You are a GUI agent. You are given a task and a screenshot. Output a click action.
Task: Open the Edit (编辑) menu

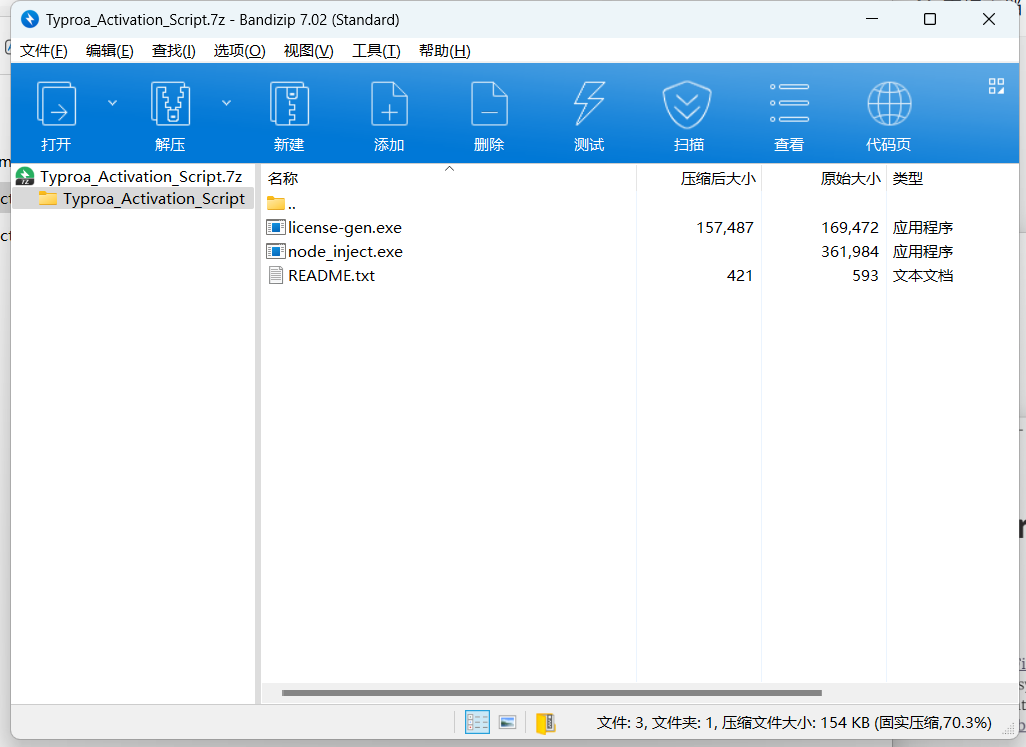(x=110, y=51)
